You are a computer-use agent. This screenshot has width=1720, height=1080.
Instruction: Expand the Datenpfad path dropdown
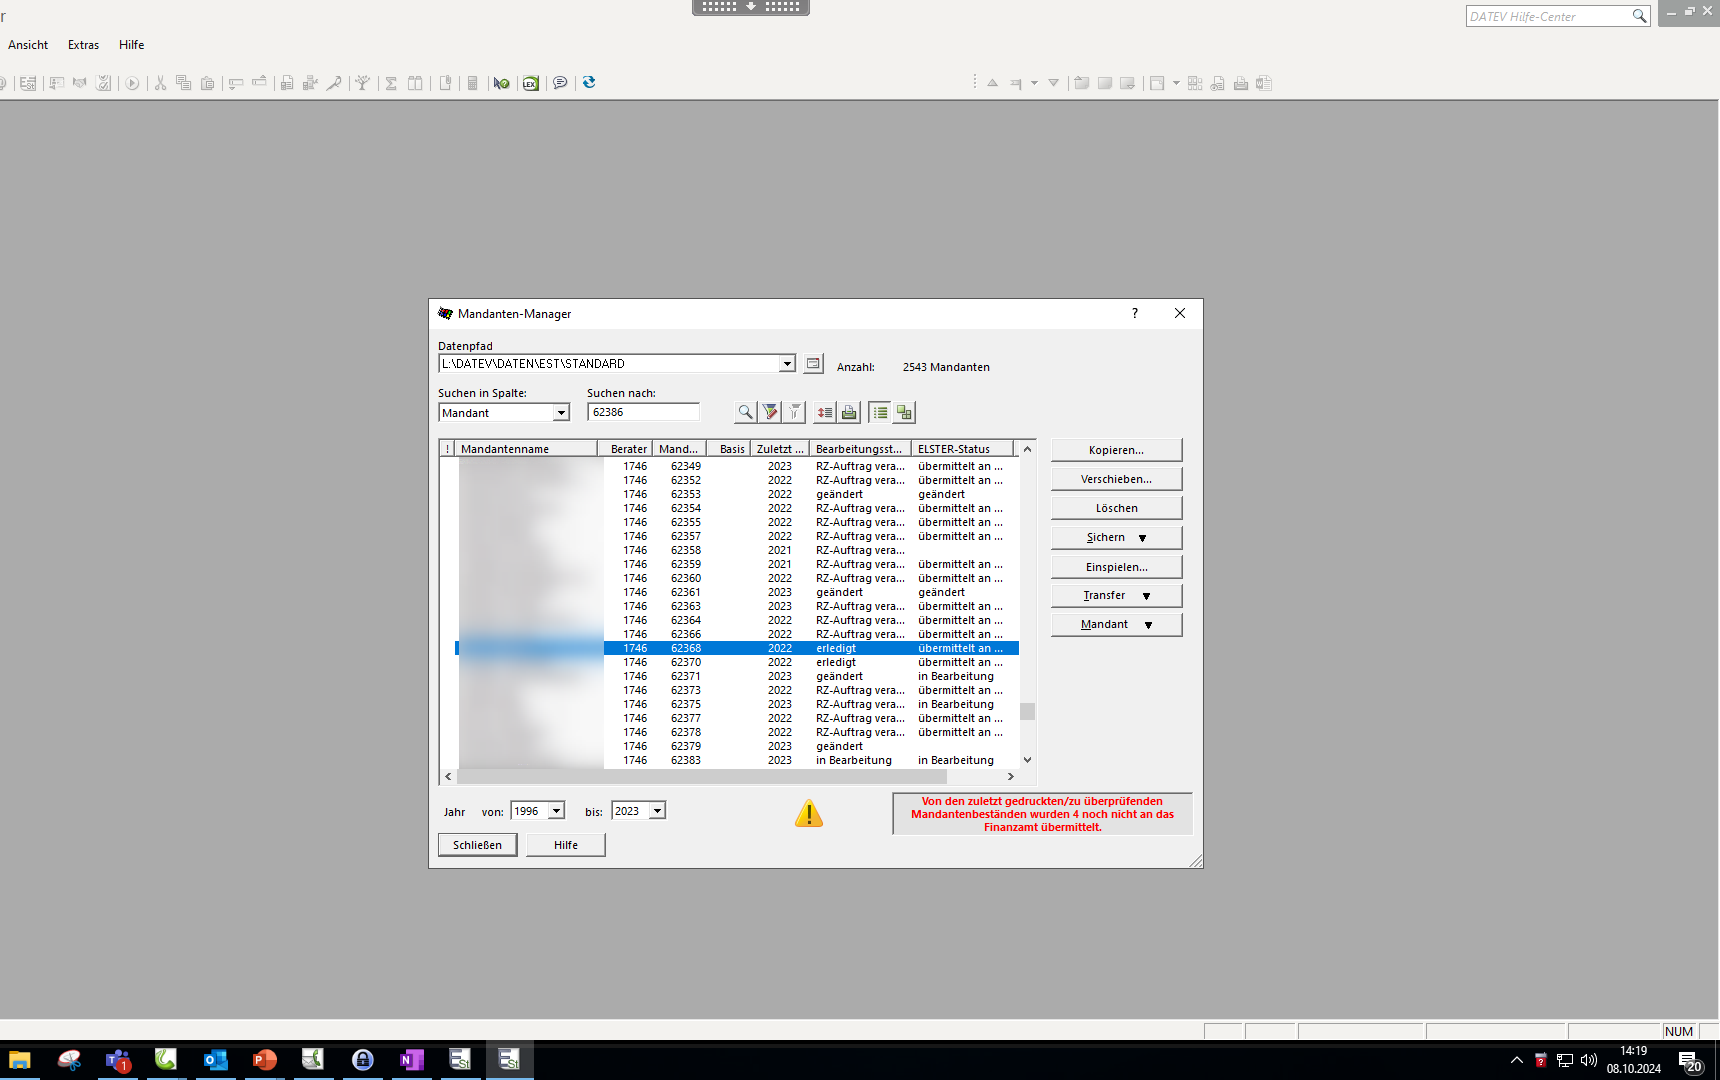(x=787, y=364)
